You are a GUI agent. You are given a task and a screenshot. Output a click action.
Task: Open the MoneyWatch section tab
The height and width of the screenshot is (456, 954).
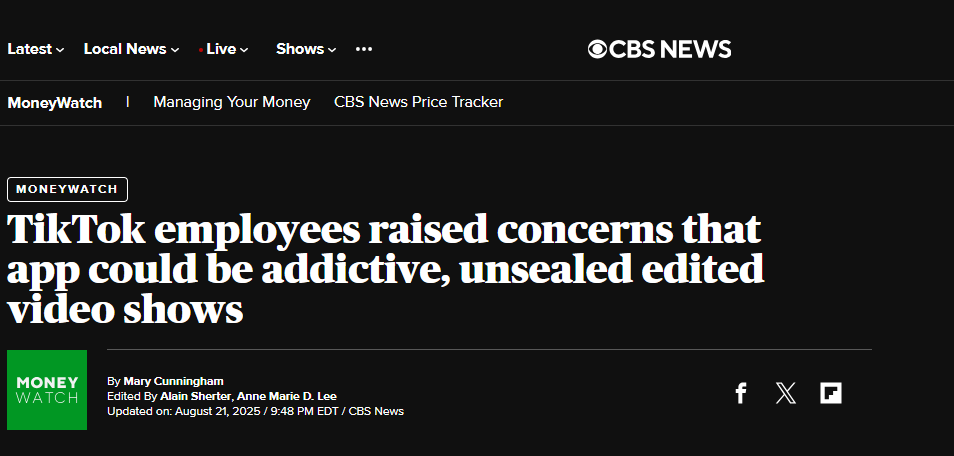(55, 103)
